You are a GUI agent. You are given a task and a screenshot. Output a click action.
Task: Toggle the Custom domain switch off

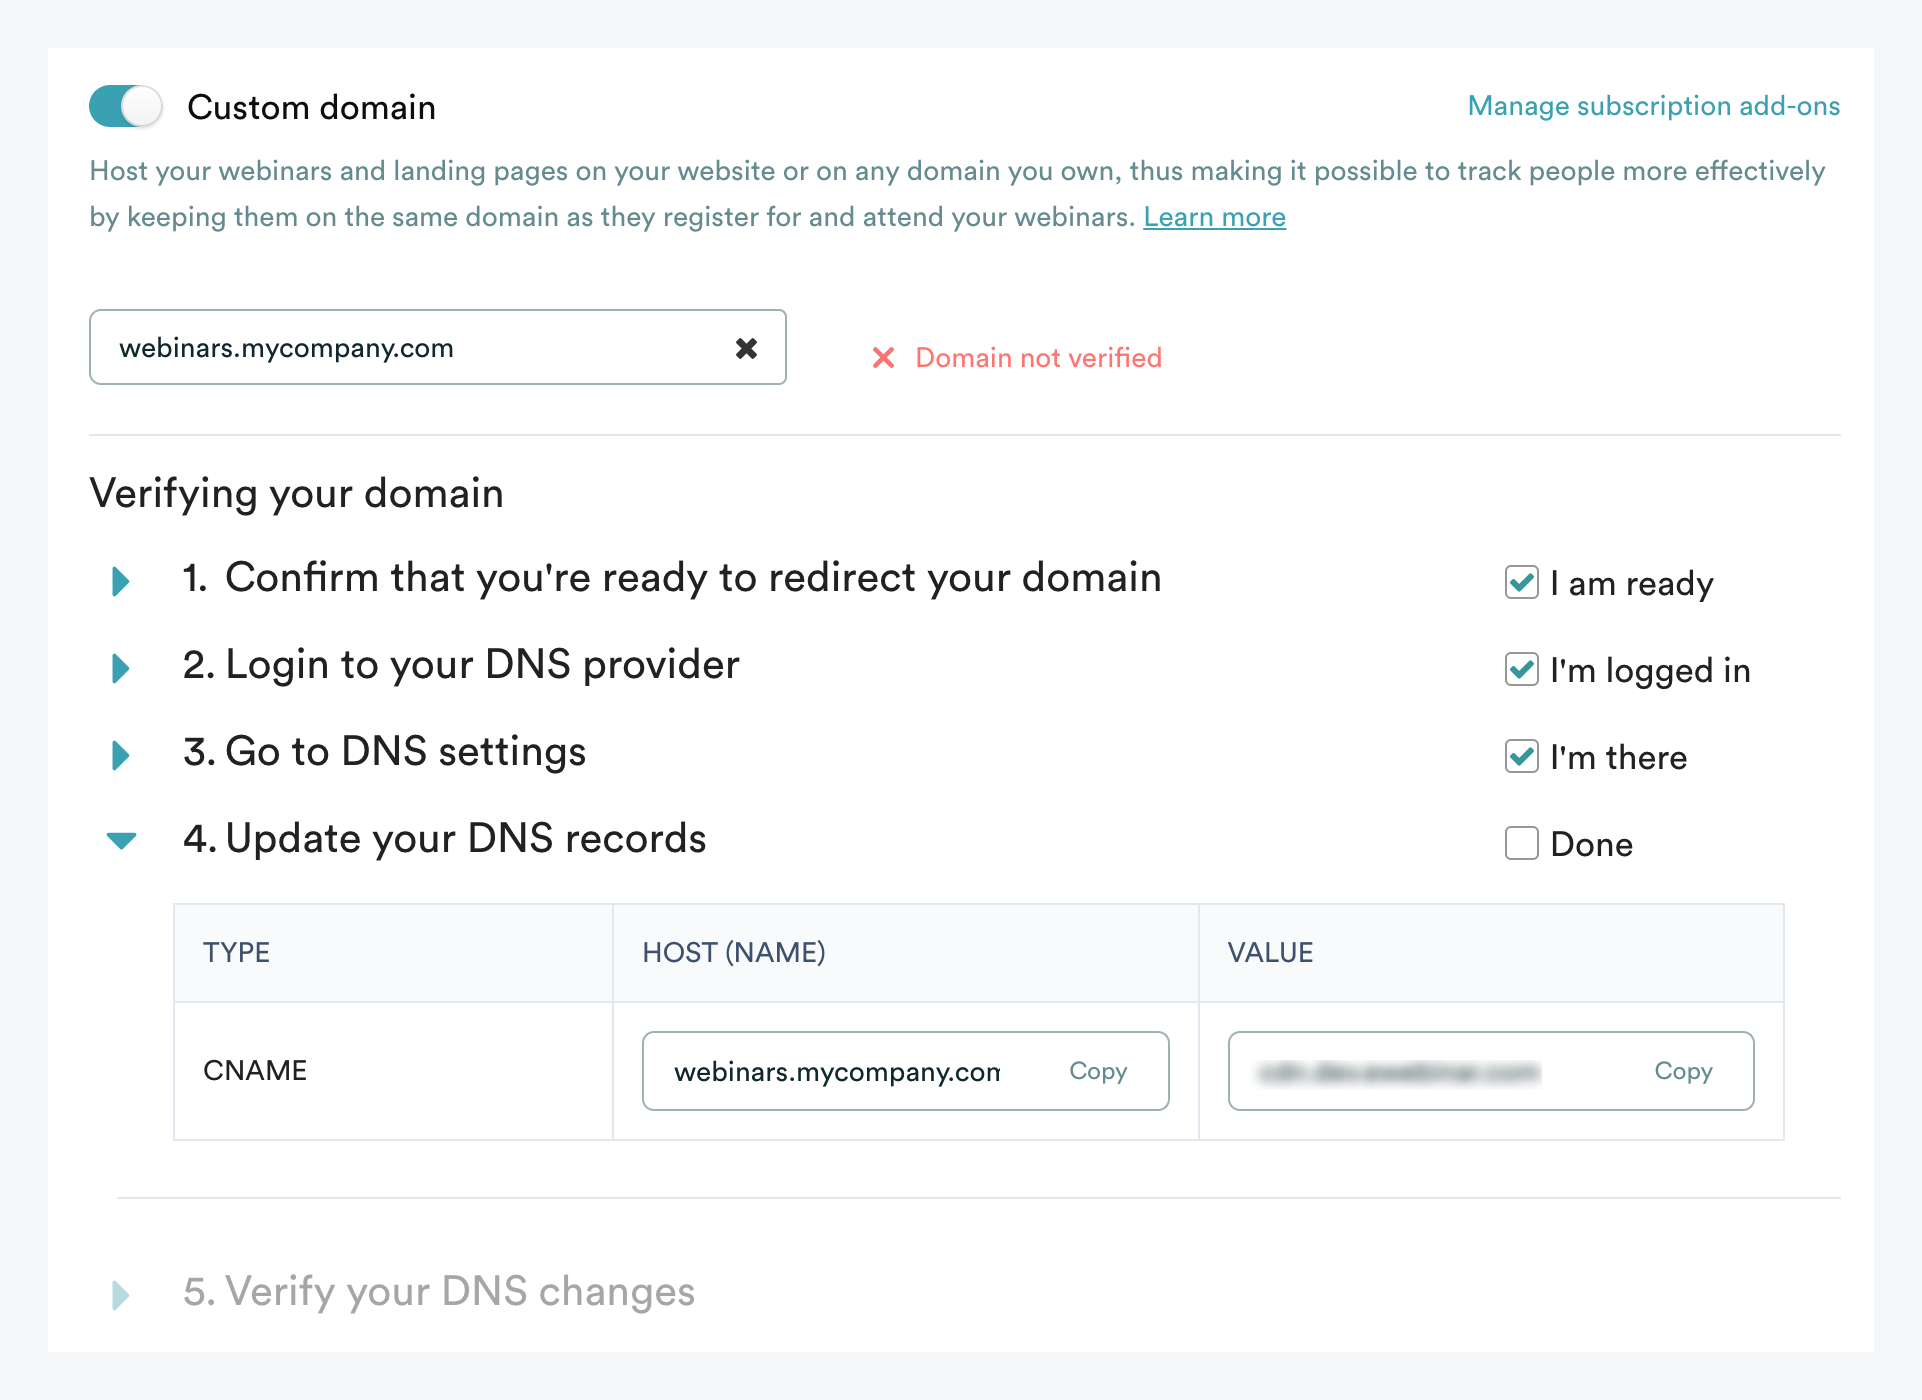pyautogui.click(x=126, y=107)
